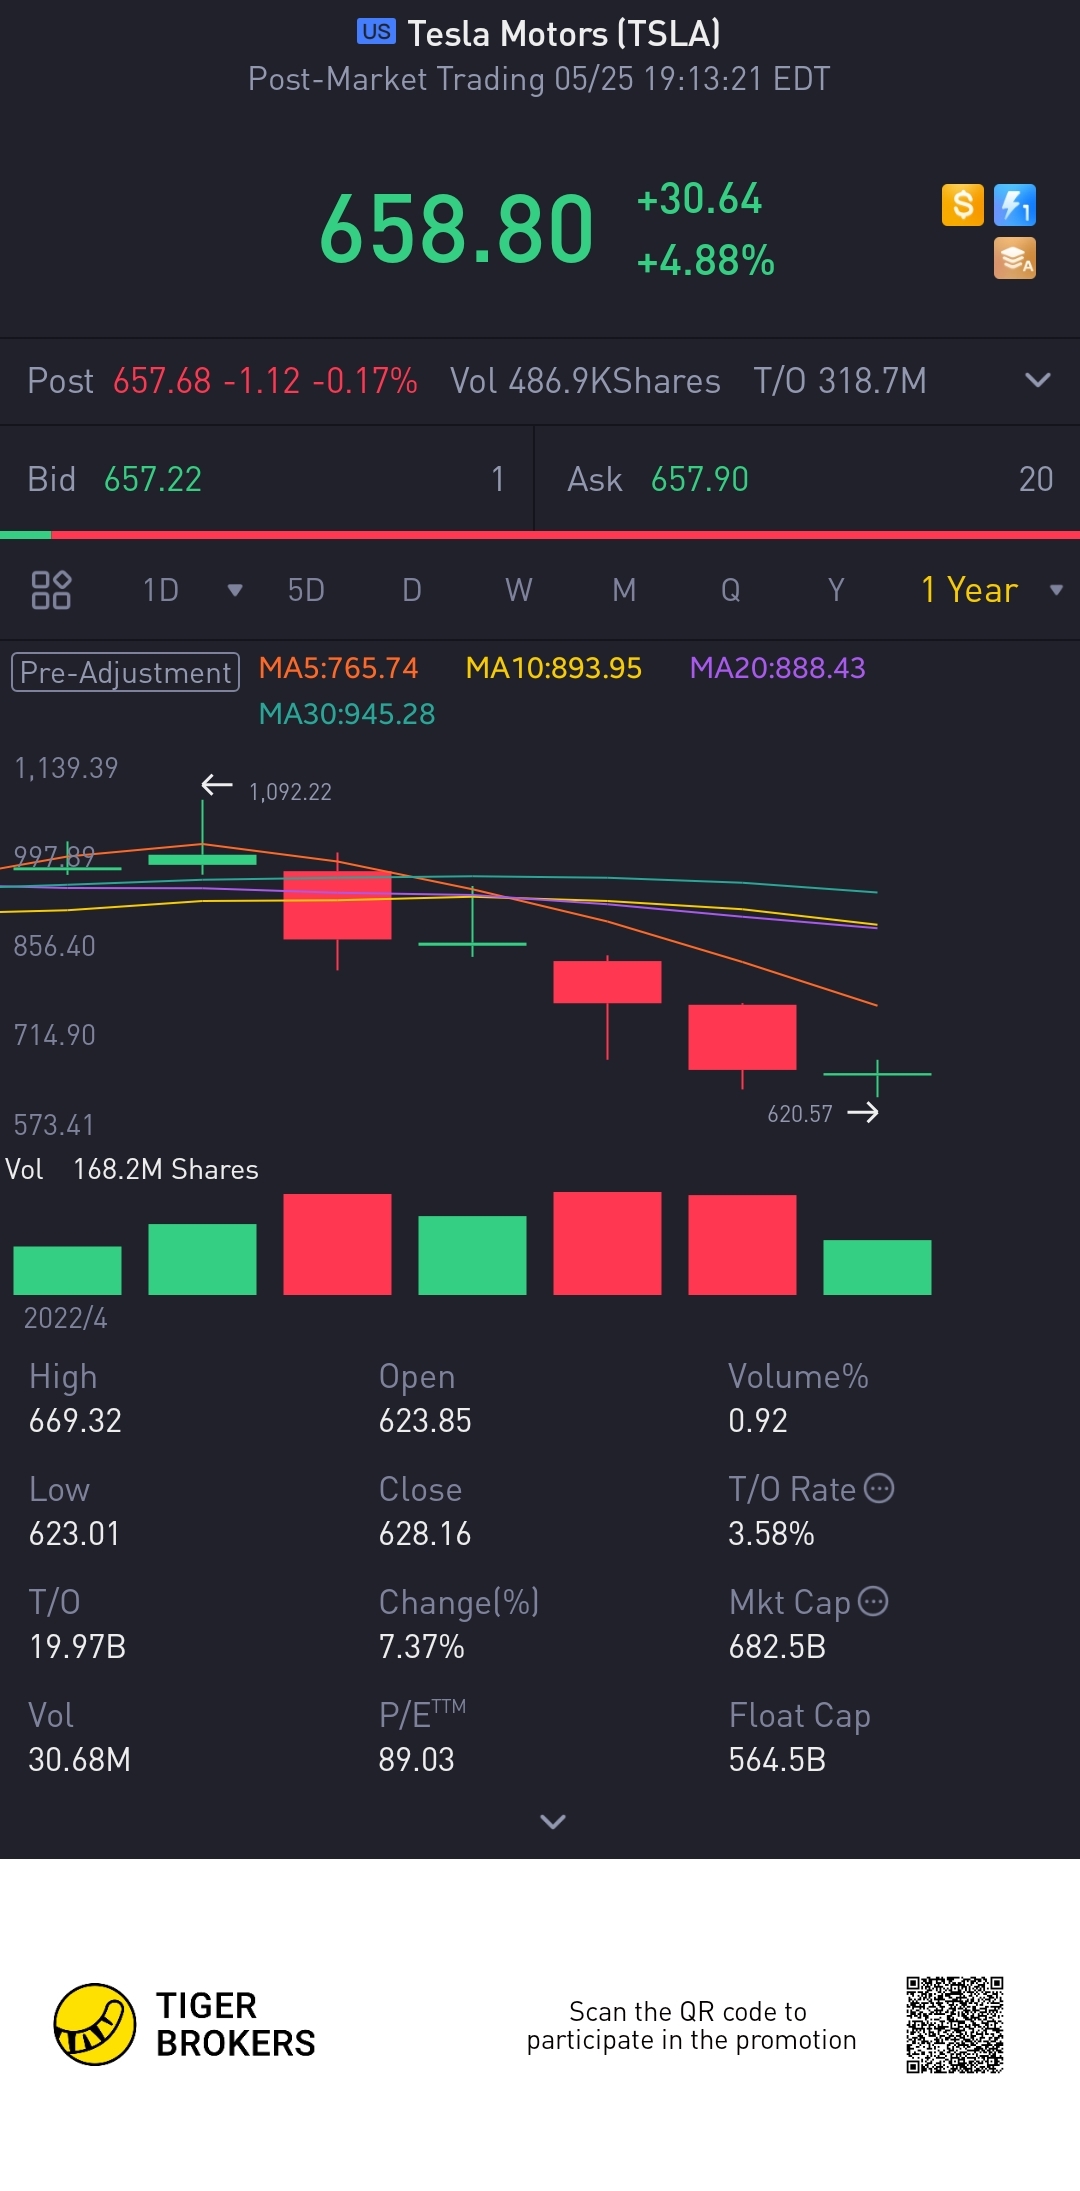1080x2191 pixels.
Task: Tap the Ask 657.90 quote cell
Action: (x=808, y=479)
